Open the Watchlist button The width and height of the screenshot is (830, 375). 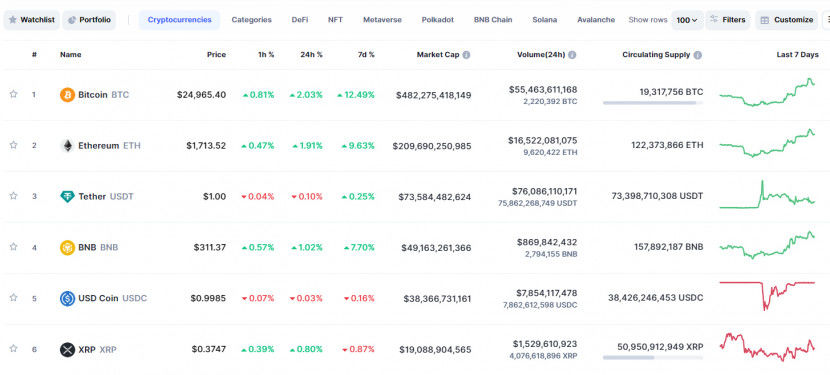32,20
